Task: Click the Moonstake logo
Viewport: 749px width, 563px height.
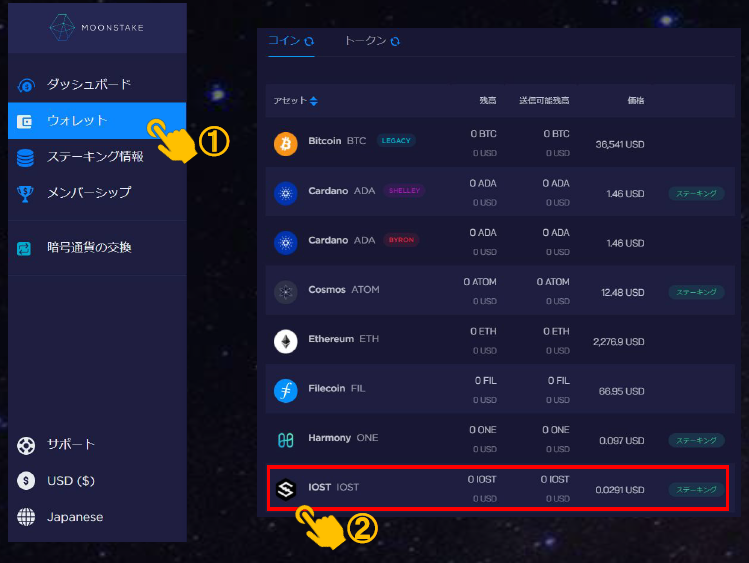Action: click(97, 27)
